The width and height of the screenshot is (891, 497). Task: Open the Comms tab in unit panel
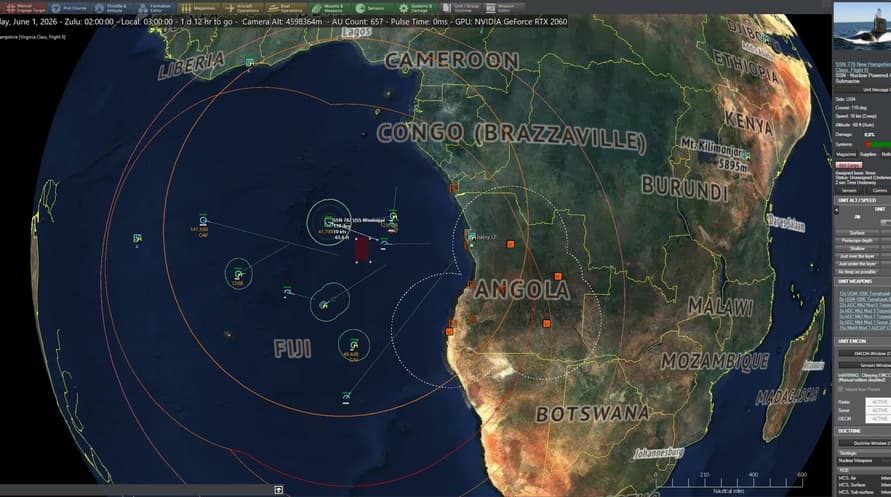pos(878,191)
